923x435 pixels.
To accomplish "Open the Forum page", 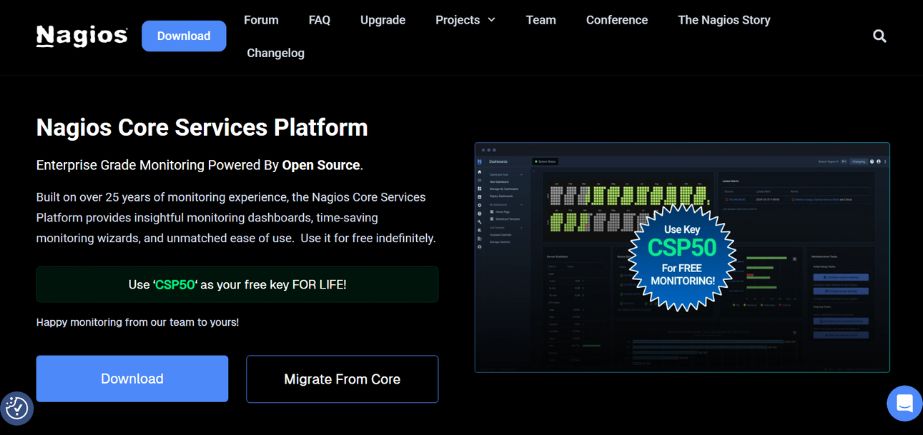I will click(x=261, y=20).
